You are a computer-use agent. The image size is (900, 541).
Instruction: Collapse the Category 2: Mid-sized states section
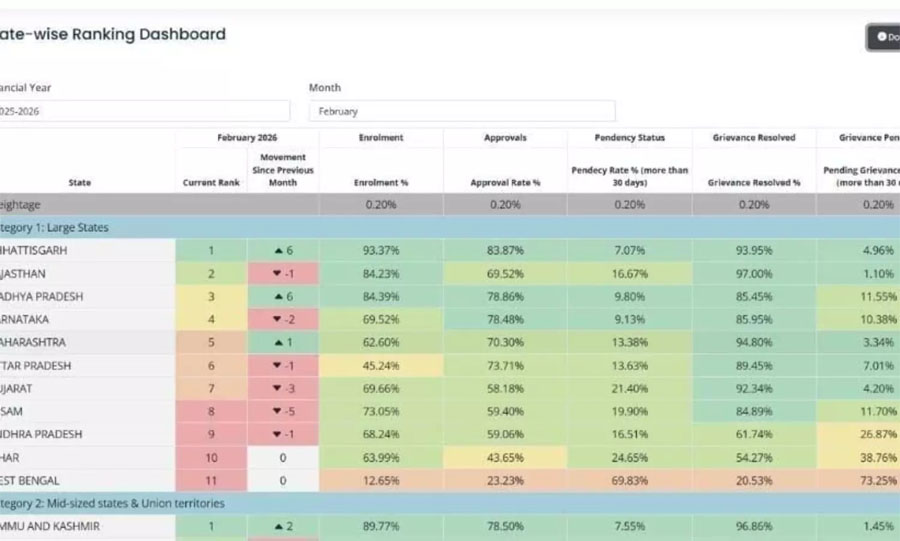click(110, 503)
